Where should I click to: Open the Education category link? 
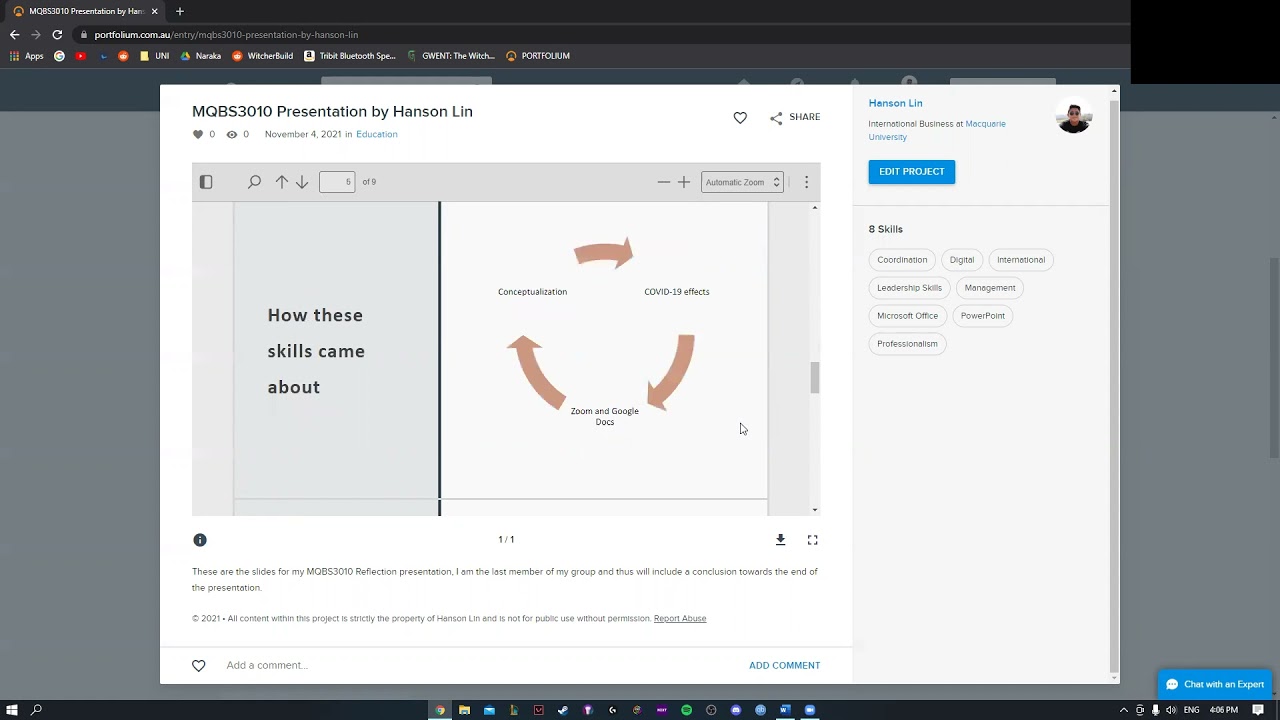click(376, 134)
